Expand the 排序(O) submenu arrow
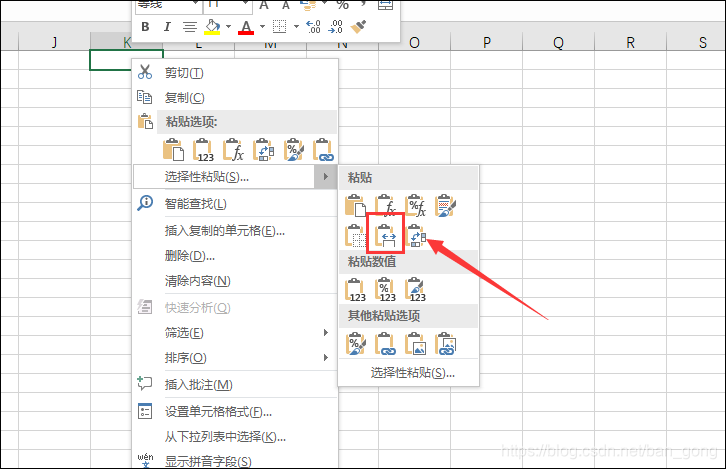Screen dimensions: 726x469 (326, 357)
